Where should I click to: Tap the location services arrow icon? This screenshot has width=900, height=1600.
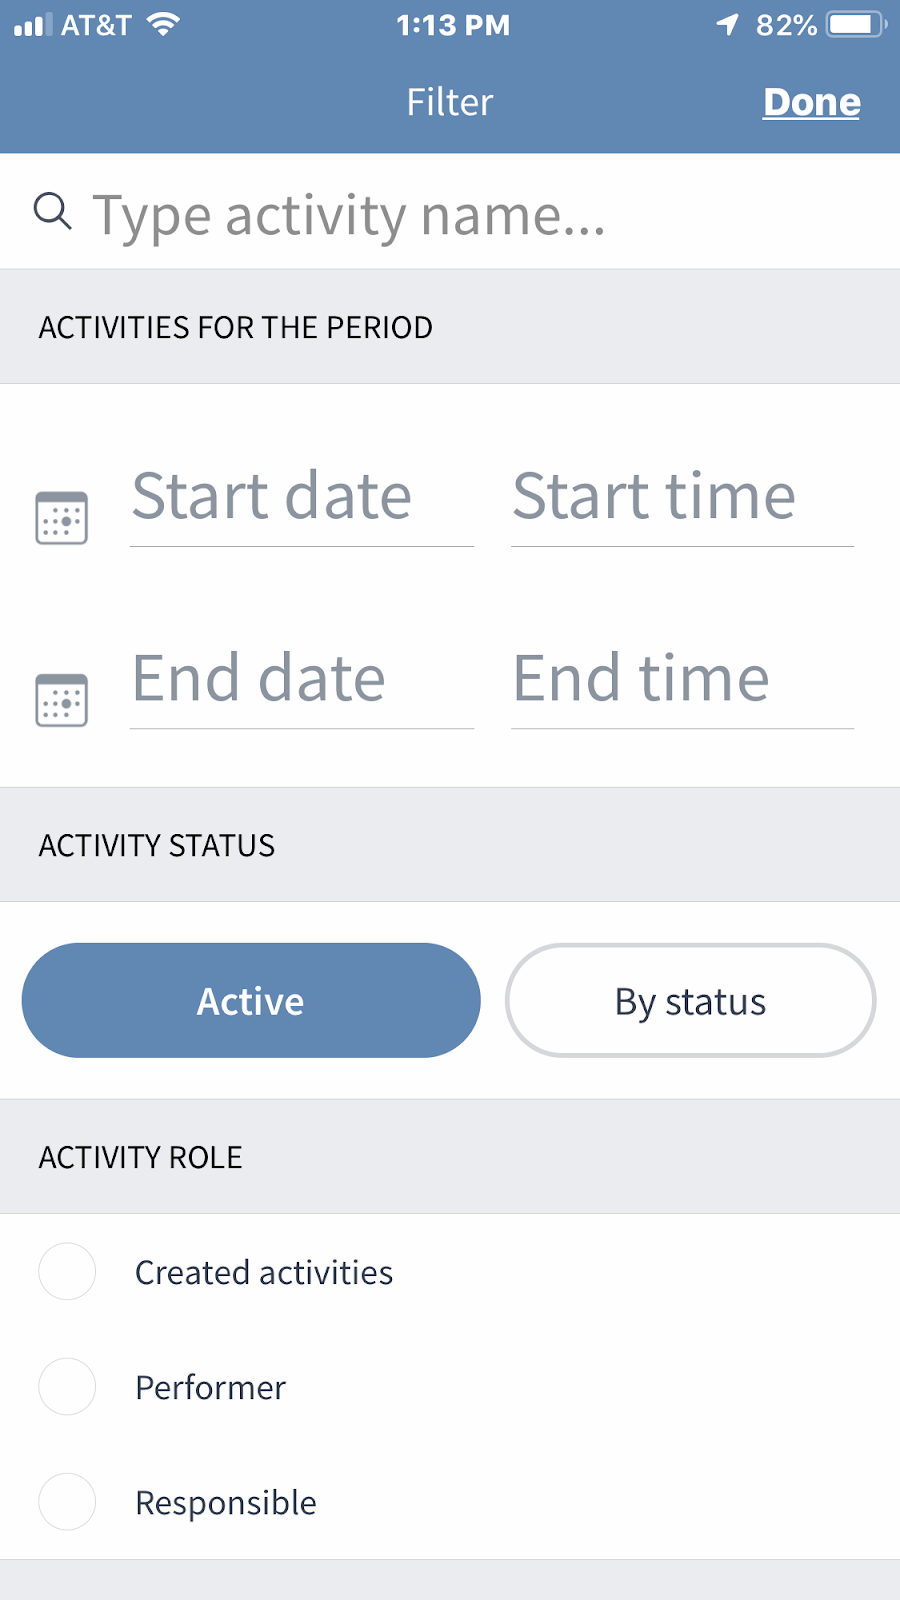[x=728, y=24]
